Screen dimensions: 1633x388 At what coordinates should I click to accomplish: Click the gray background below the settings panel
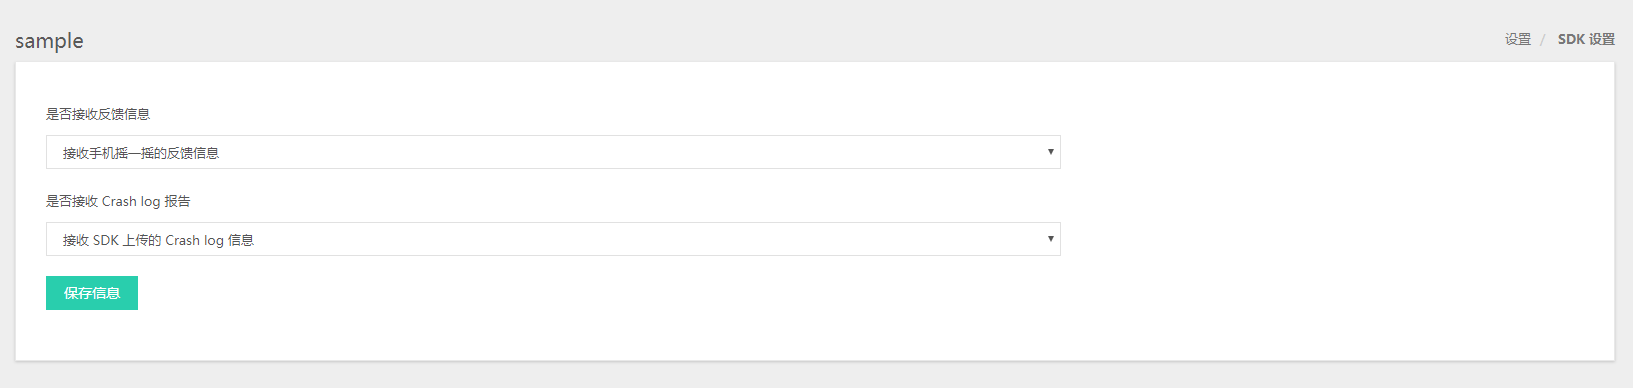tap(816, 375)
